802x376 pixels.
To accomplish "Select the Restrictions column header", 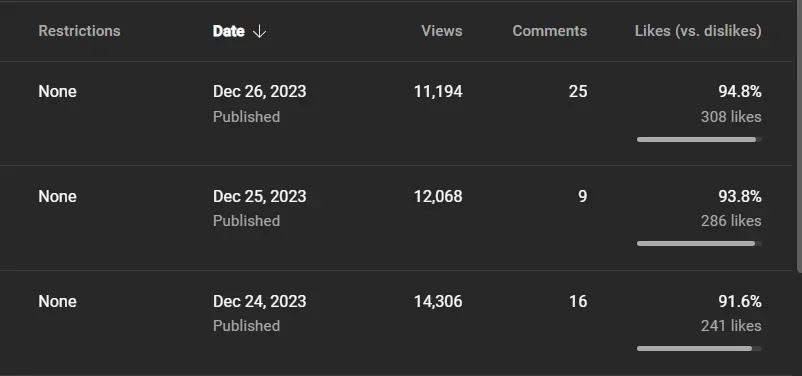I will [79, 31].
